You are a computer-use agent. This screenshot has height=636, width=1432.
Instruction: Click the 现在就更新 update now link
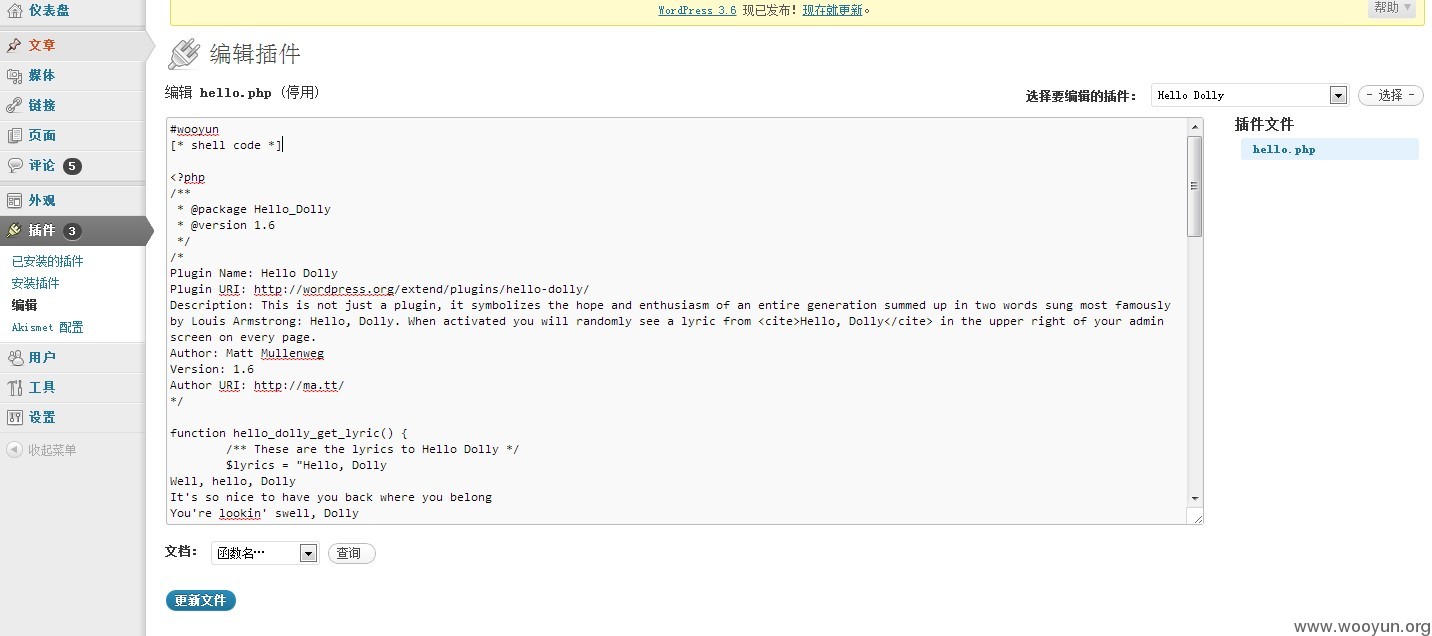coord(832,10)
